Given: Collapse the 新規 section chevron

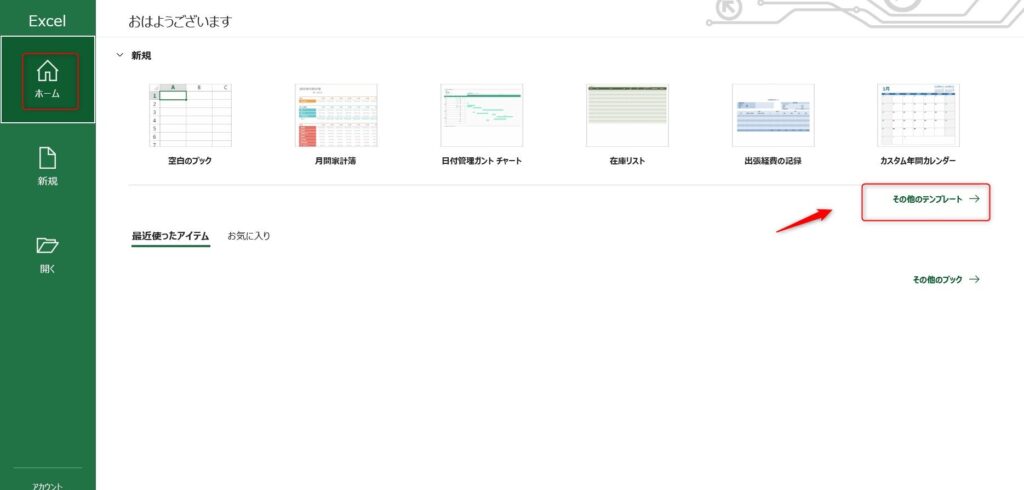Looking at the screenshot, I should point(120,56).
